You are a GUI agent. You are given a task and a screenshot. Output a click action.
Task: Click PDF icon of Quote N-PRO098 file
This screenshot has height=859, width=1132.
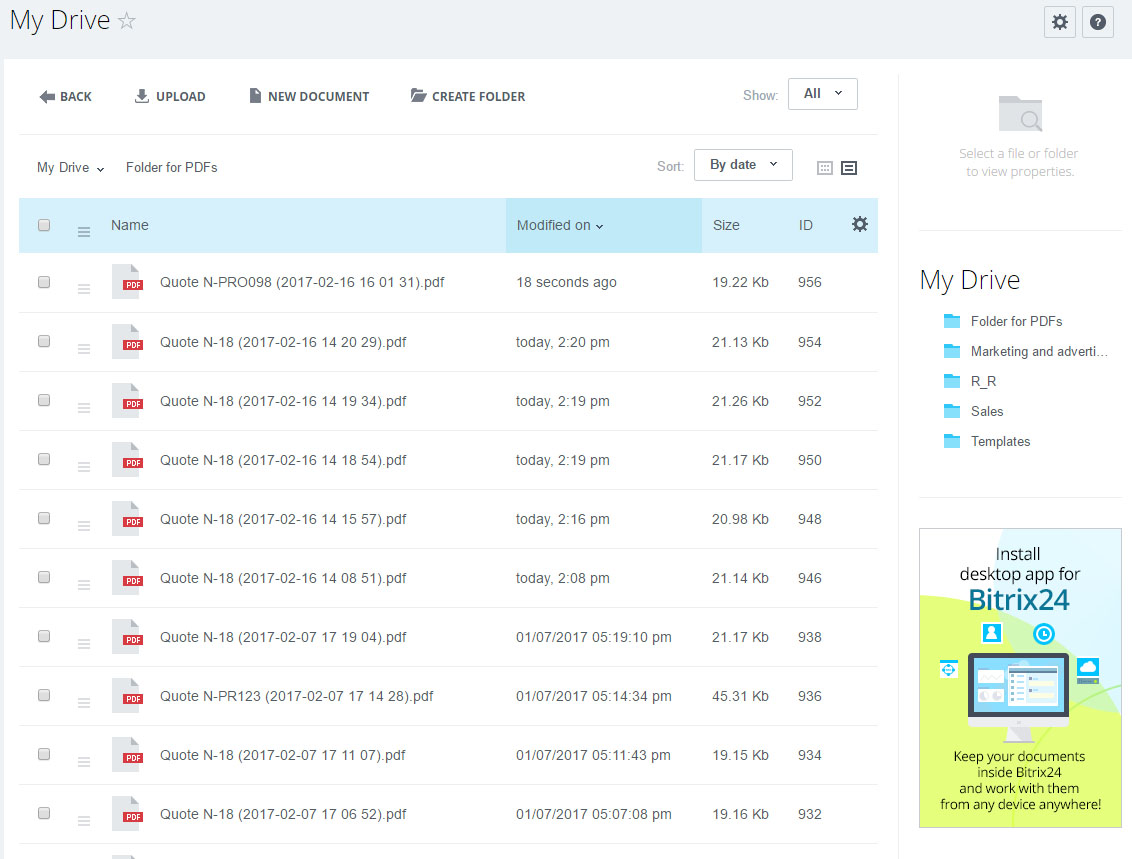tap(127, 283)
